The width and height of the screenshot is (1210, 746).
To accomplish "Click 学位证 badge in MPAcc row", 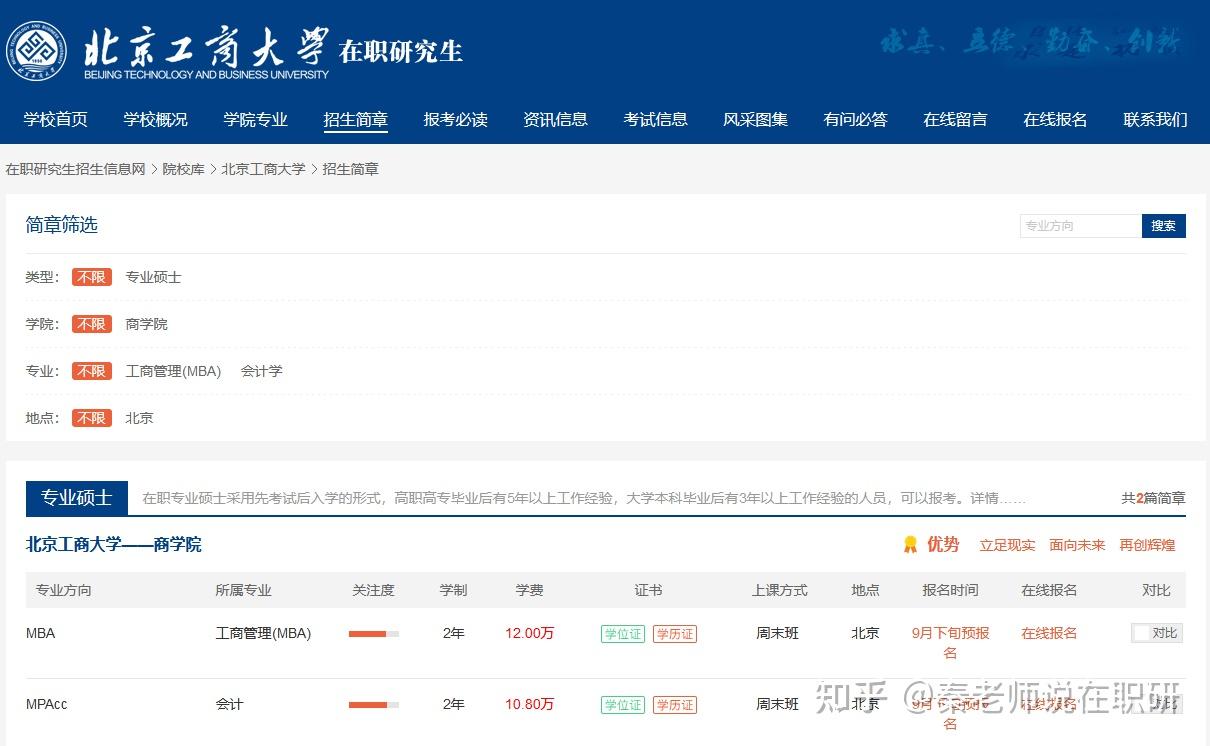I will pos(623,705).
